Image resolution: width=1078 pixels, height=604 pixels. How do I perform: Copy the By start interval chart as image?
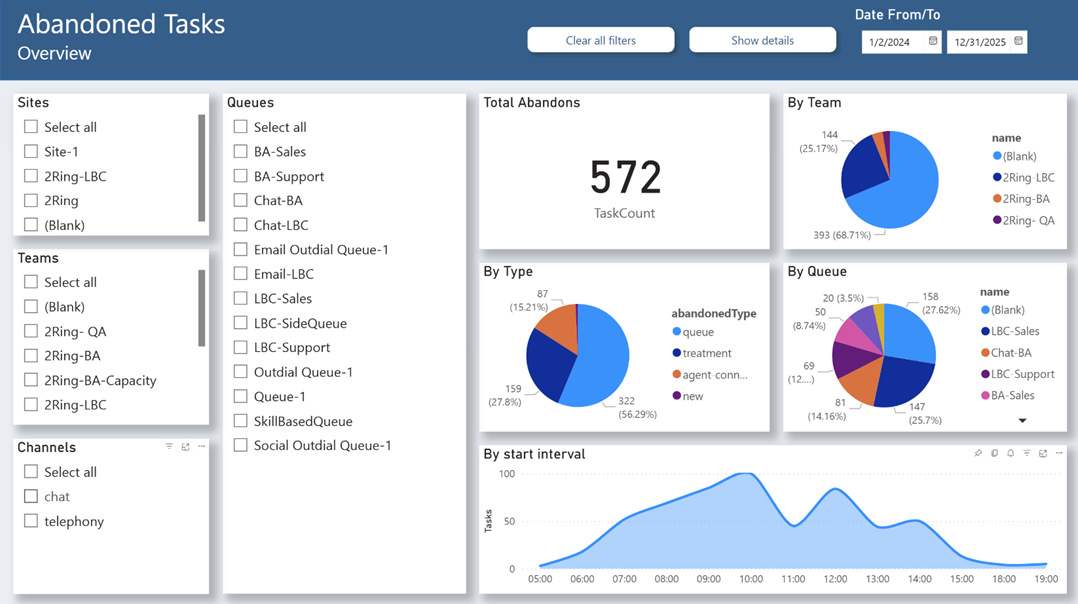992,453
